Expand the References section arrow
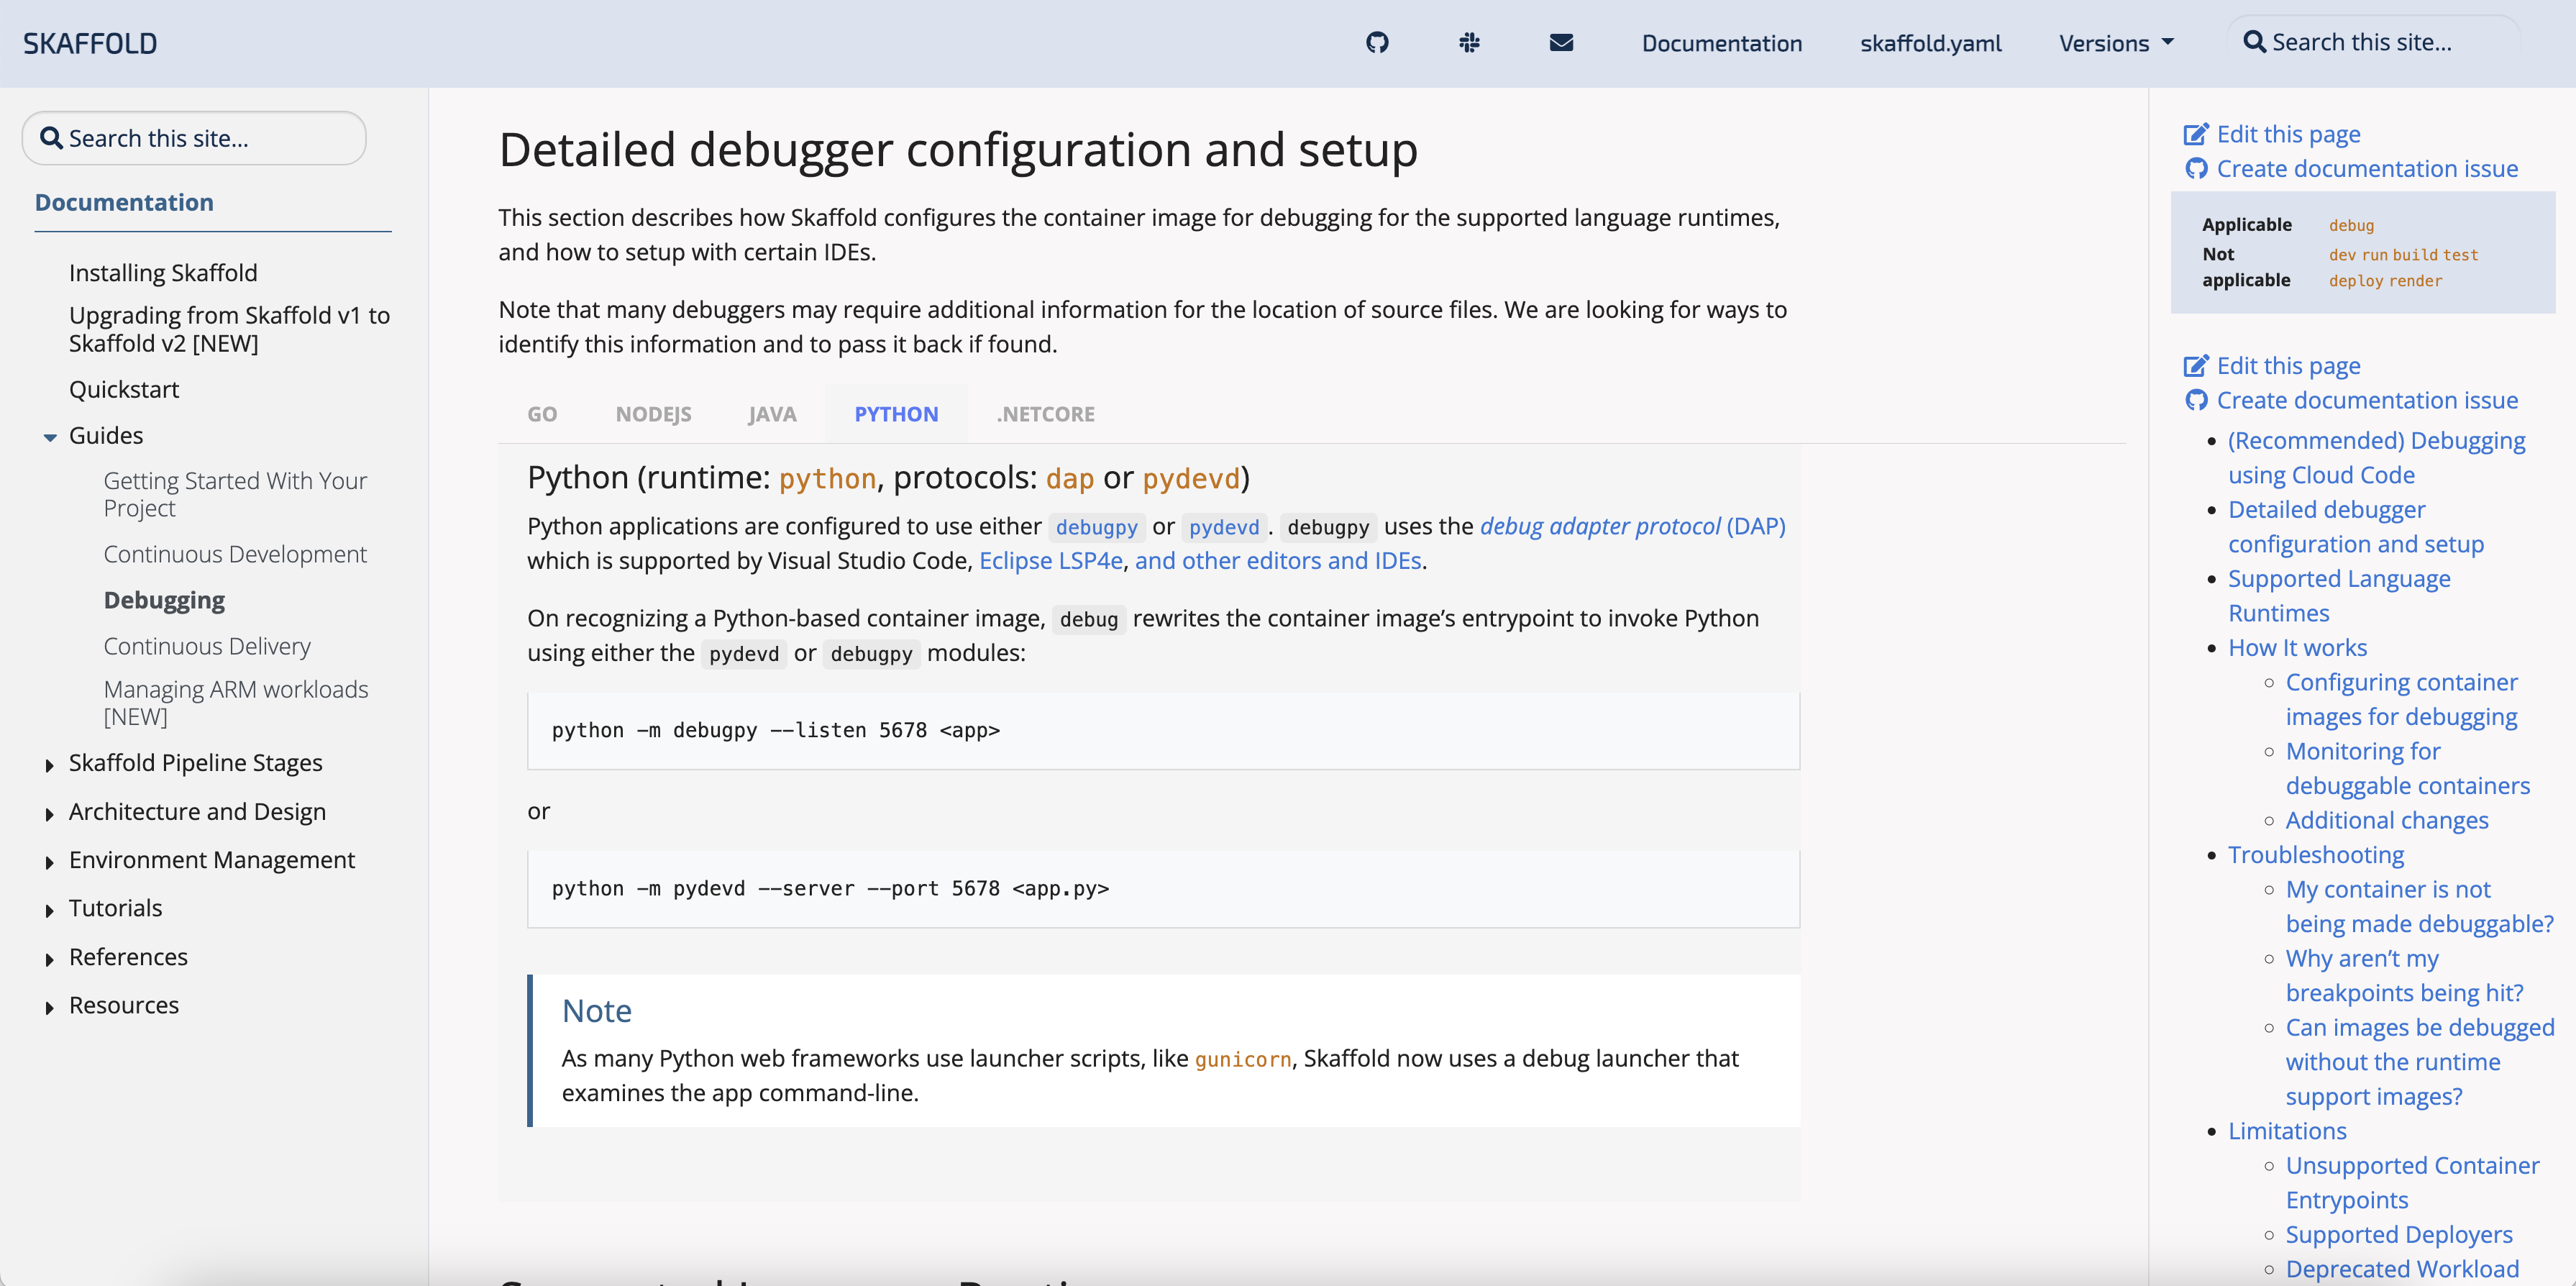The height and width of the screenshot is (1286, 2576). coord(50,959)
